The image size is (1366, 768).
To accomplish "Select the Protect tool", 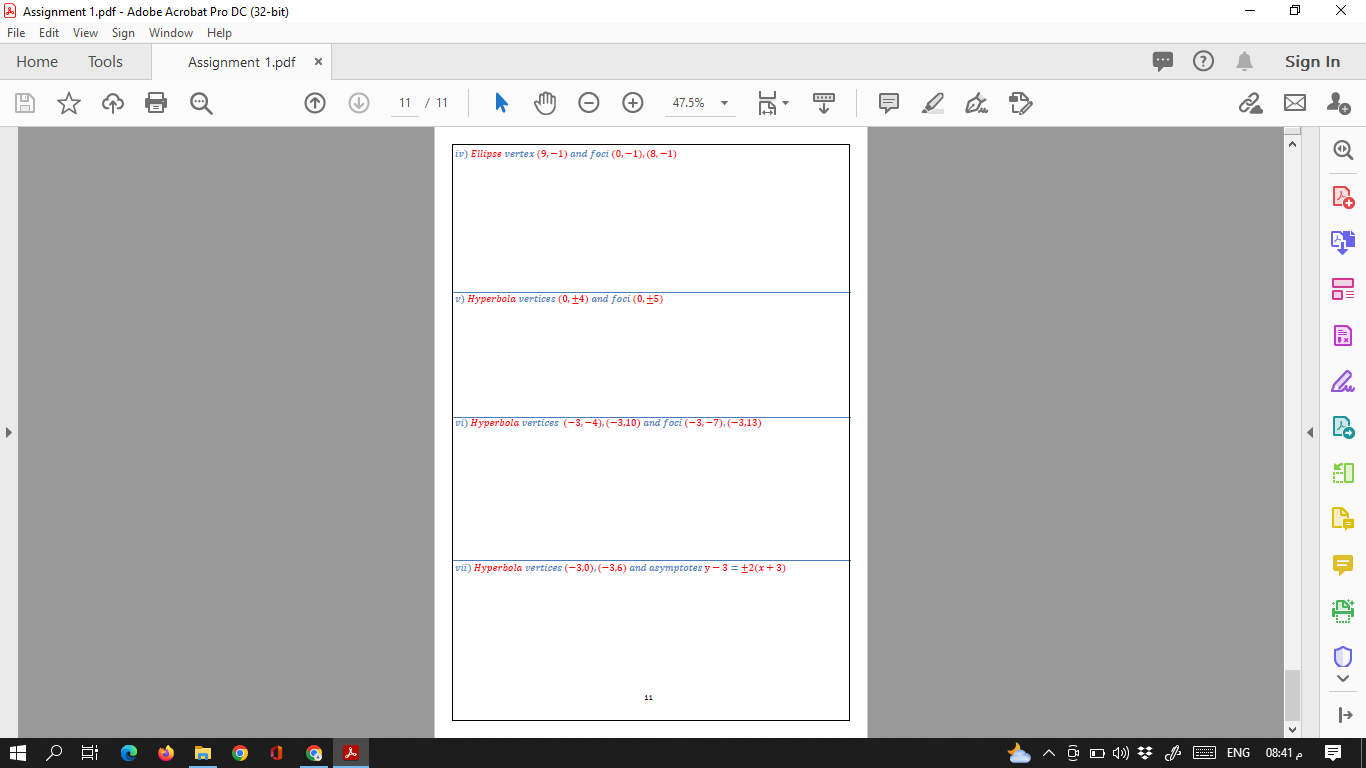I will tap(1343, 656).
